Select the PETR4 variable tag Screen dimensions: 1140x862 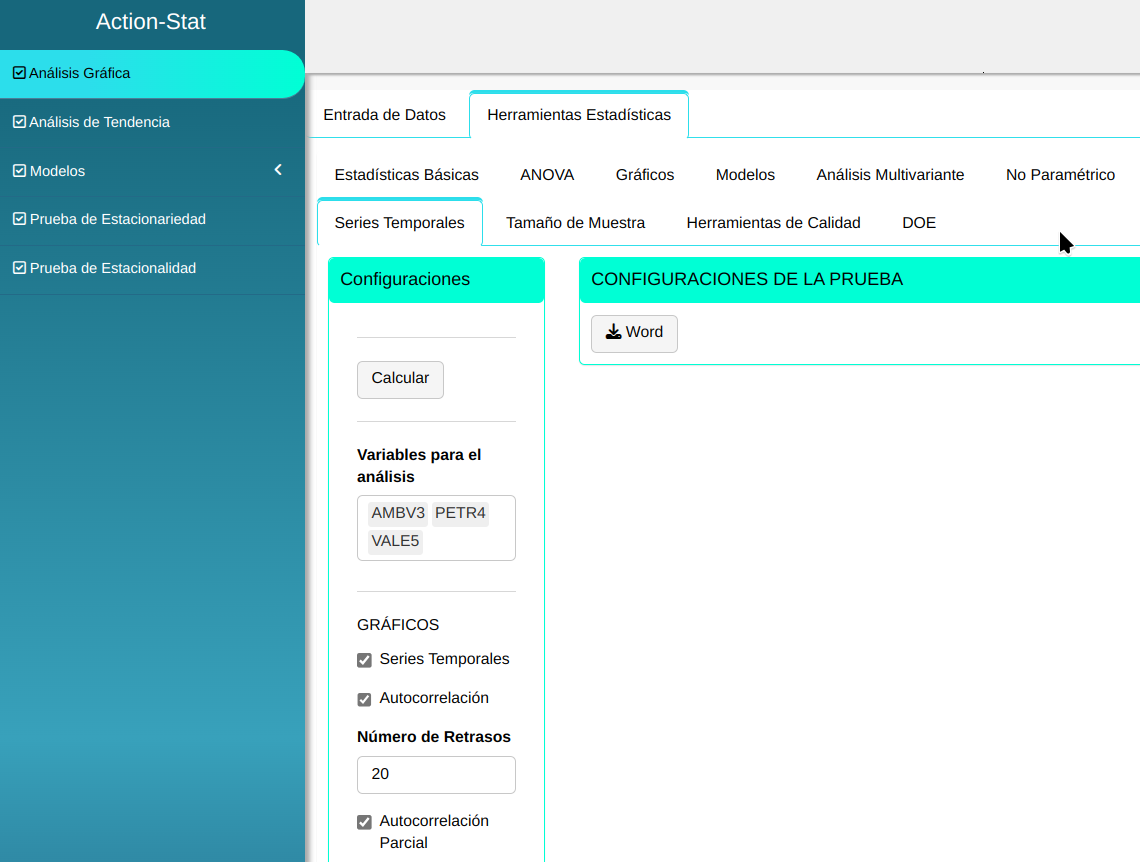click(460, 514)
